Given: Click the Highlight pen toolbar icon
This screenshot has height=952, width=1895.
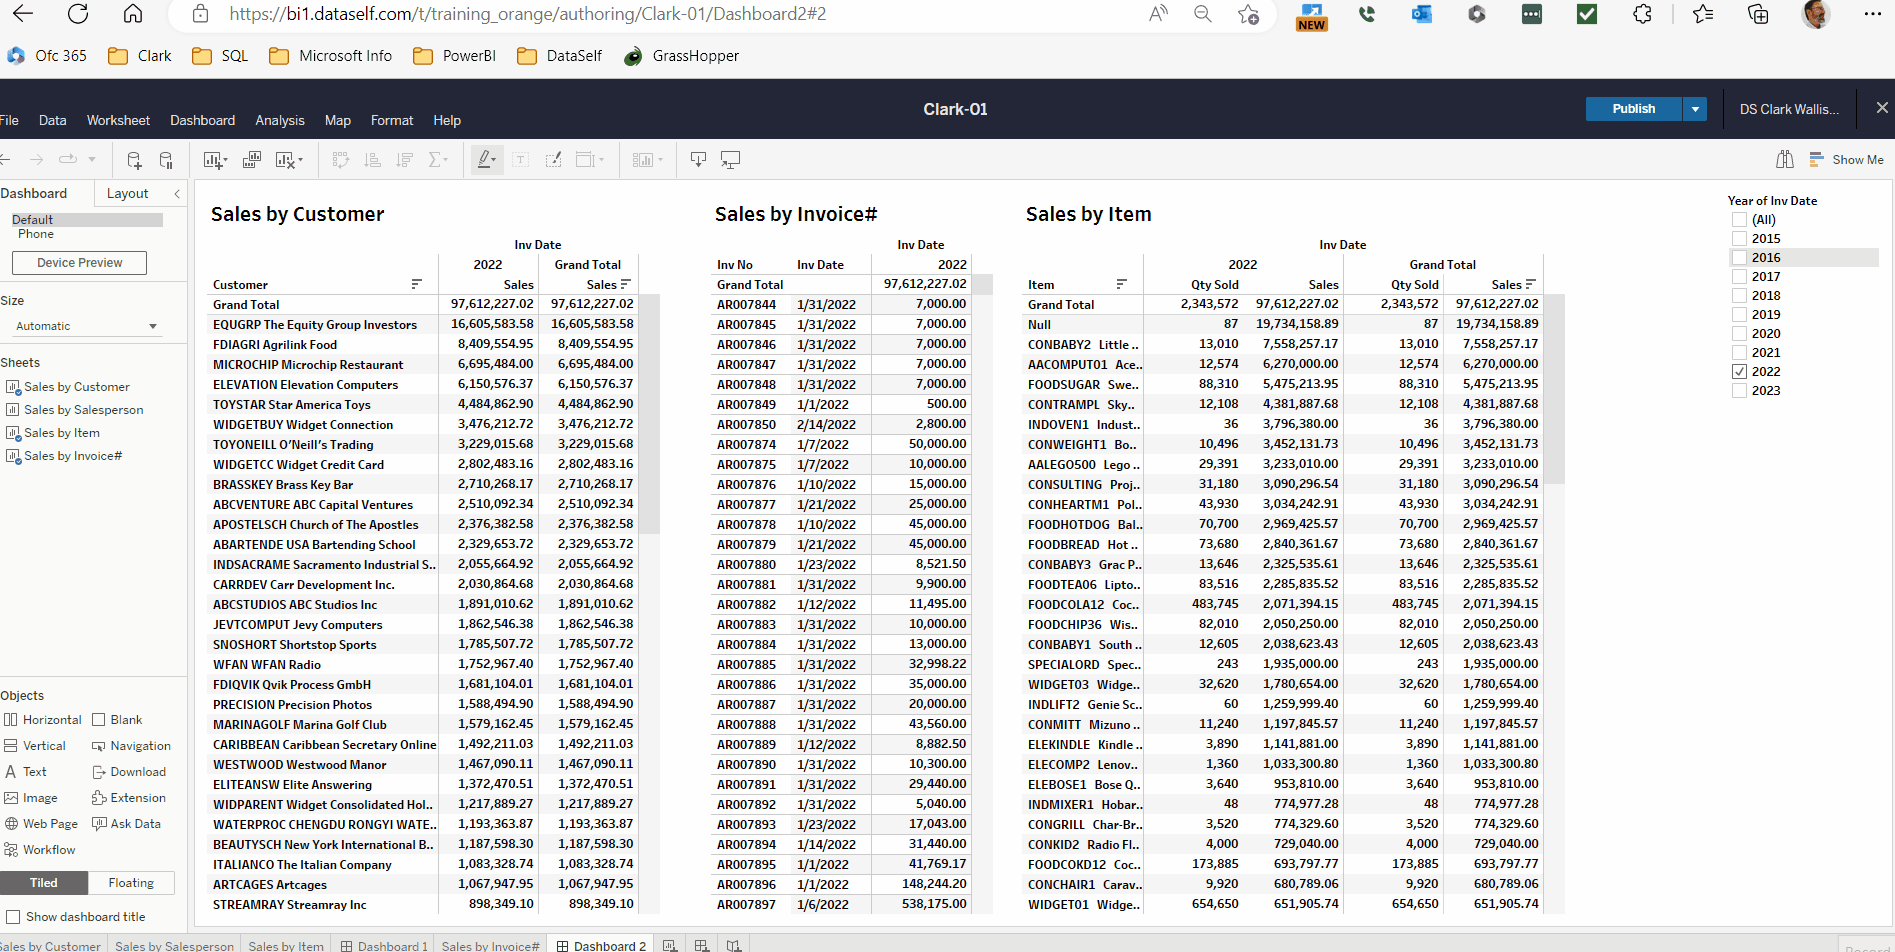Looking at the screenshot, I should [x=485, y=160].
